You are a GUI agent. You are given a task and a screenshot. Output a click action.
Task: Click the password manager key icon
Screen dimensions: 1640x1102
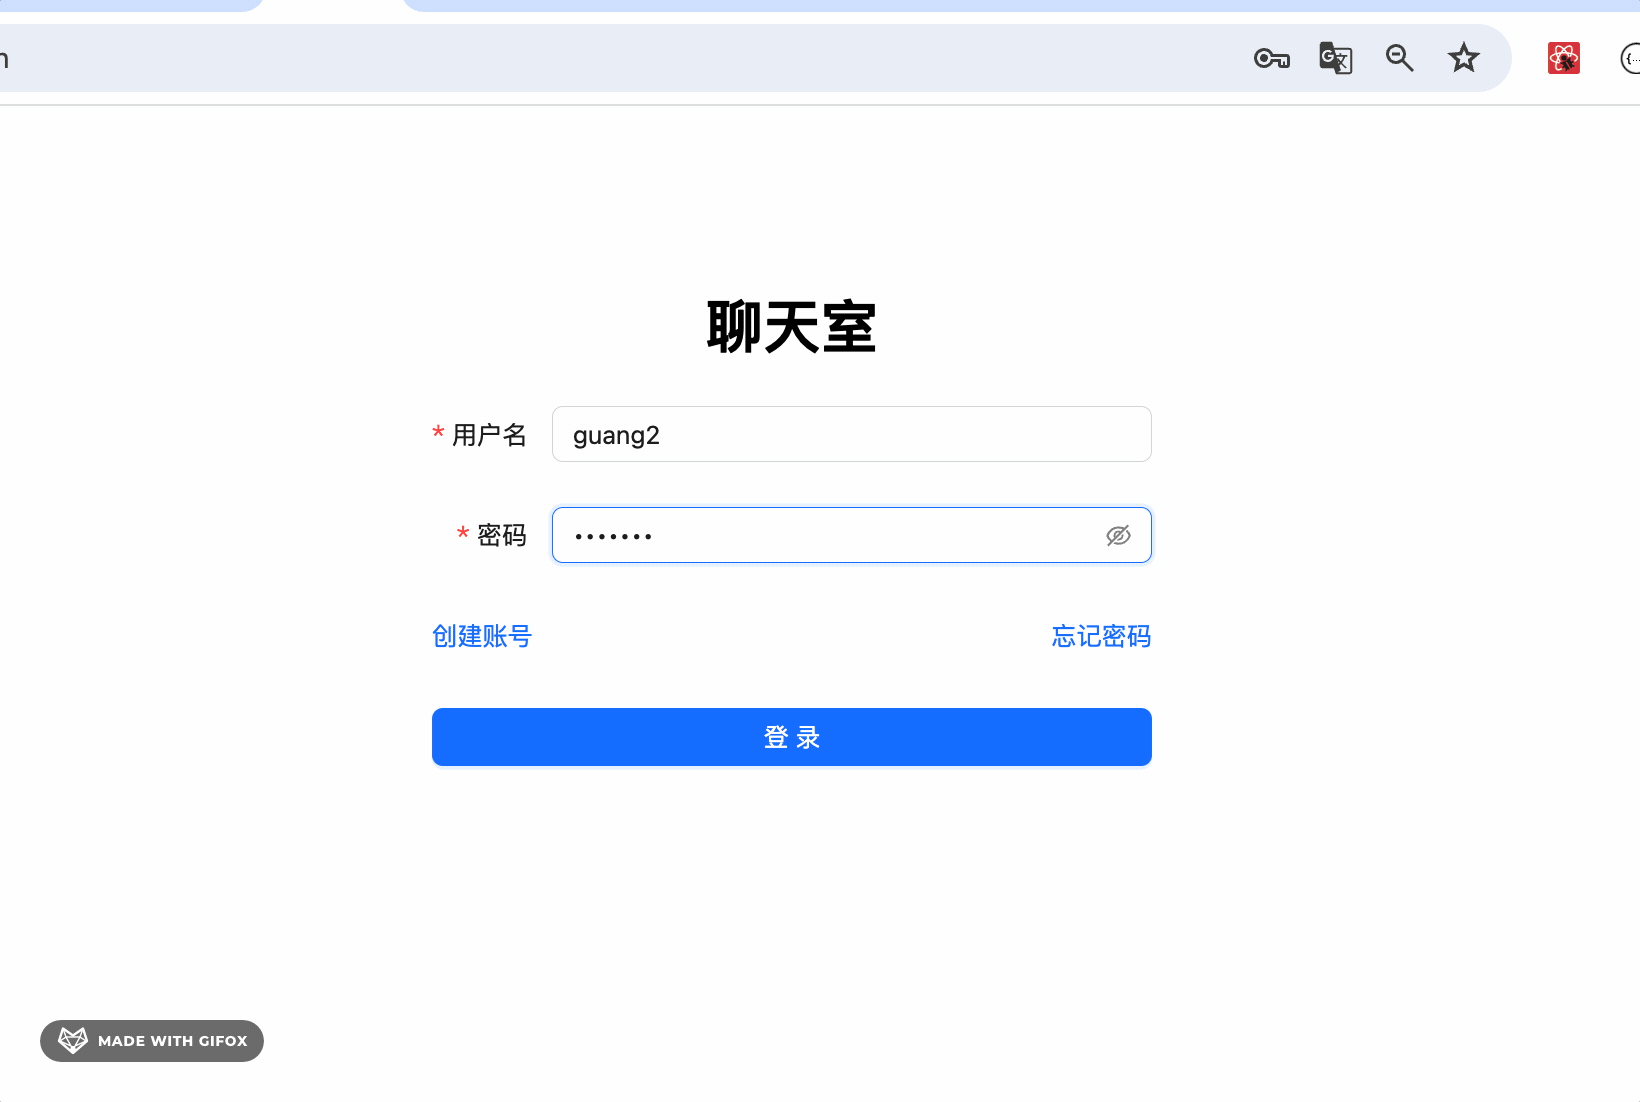click(1271, 59)
